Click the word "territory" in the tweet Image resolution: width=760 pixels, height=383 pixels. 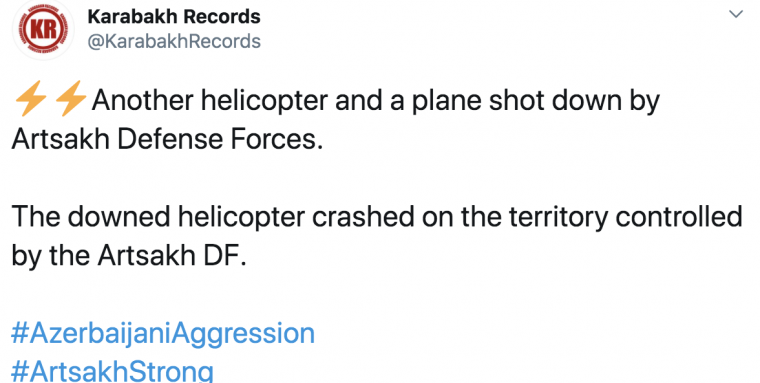click(558, 218)
